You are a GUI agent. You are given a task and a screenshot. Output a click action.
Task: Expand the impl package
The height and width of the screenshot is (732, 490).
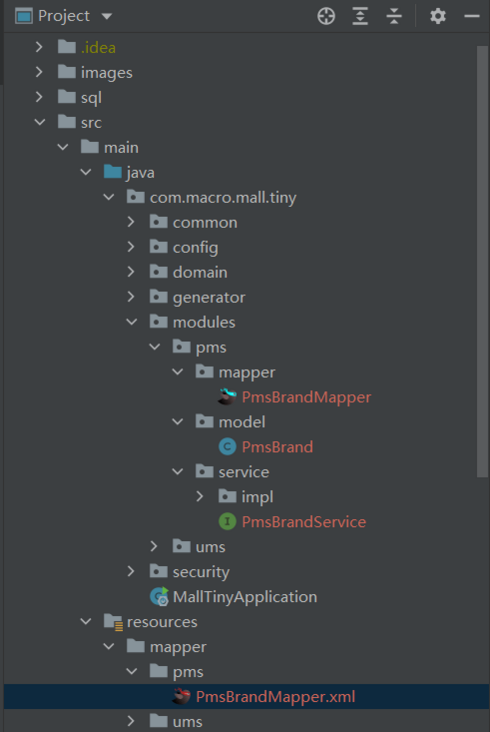[200, 496]
